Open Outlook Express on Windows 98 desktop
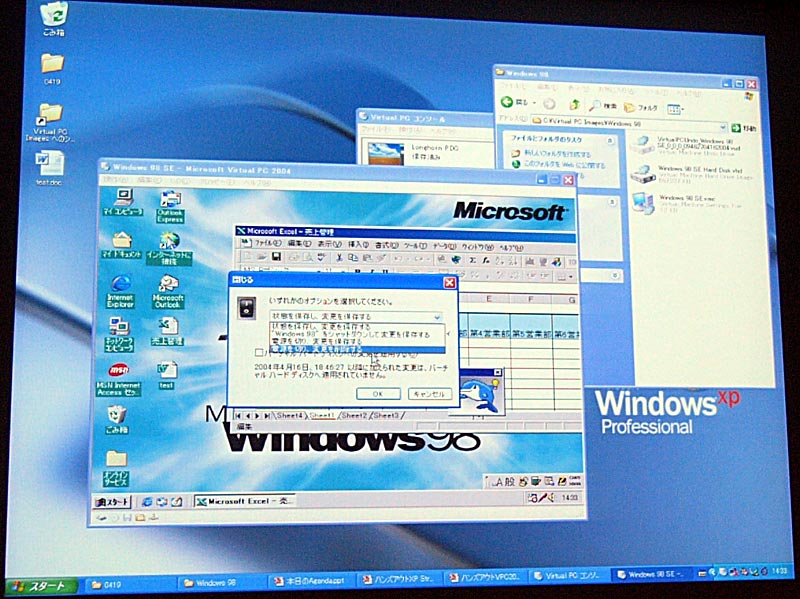 pos(170,206)
